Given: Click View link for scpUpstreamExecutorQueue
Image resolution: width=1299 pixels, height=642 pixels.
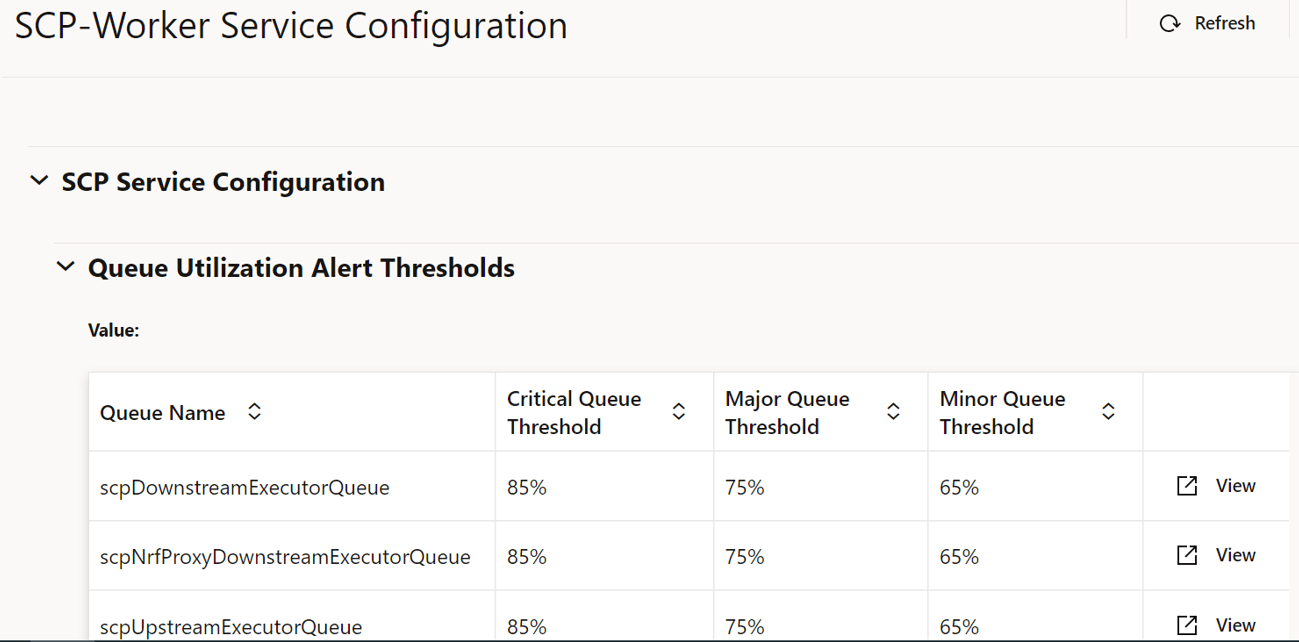Looking at the screenshot, I should (1235, 625).
